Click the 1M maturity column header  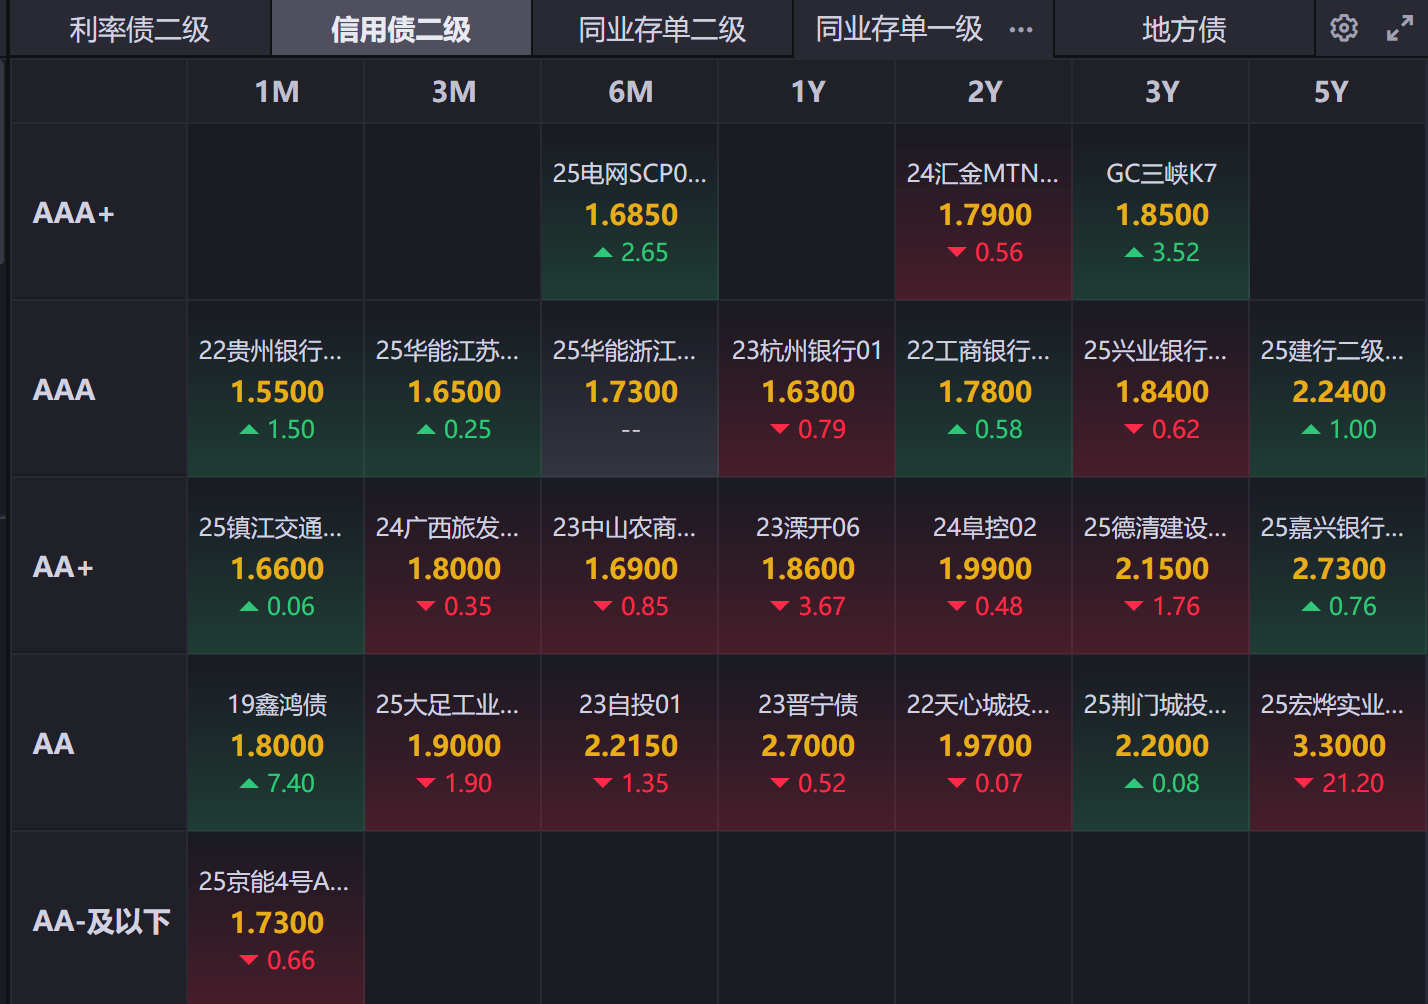tap(277, 92)
